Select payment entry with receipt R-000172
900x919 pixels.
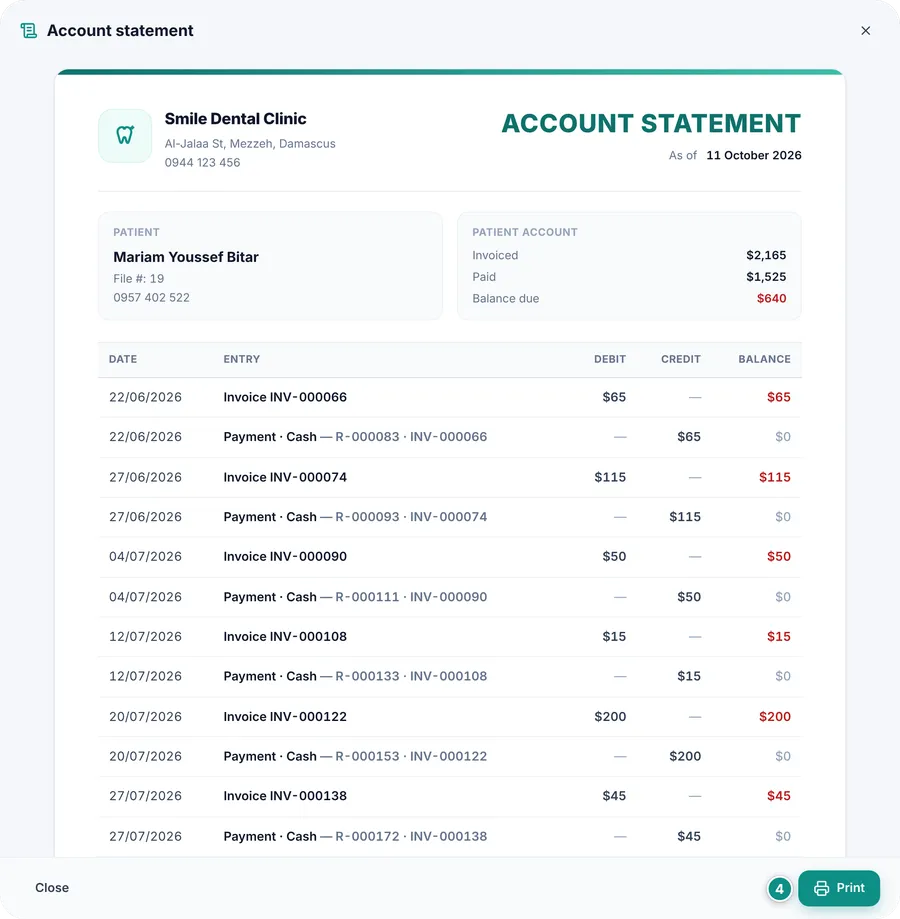coord(449,836)
